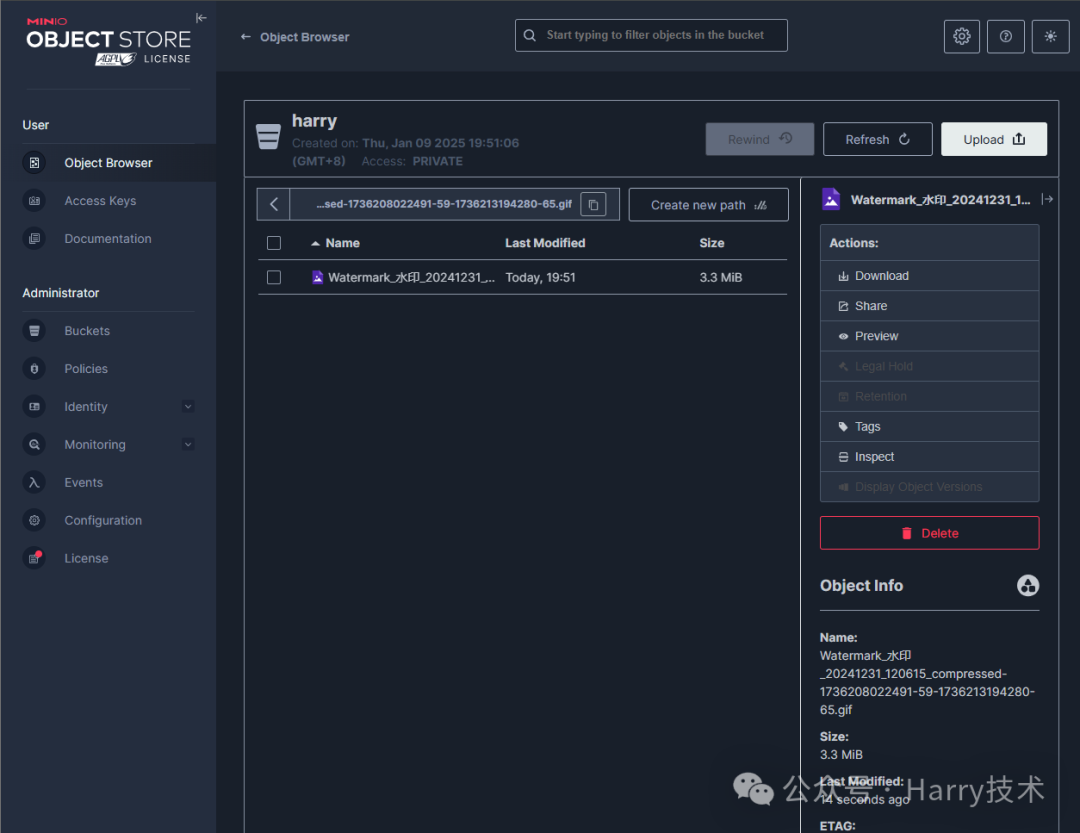Delete the selected object
The height and width of the screenshot is (833, 1080).
[929, 533]
